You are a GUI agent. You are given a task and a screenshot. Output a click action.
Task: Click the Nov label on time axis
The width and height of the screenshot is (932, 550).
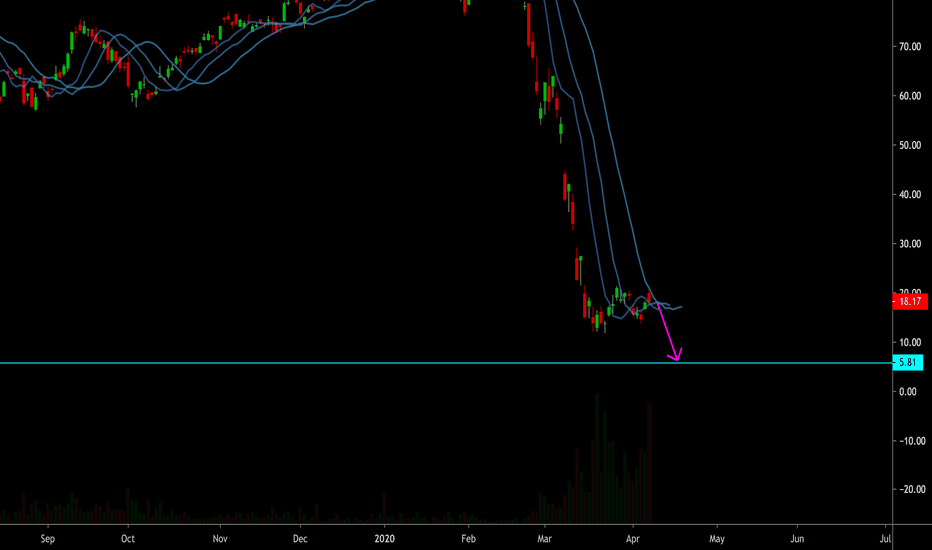(x=220, y=539)
